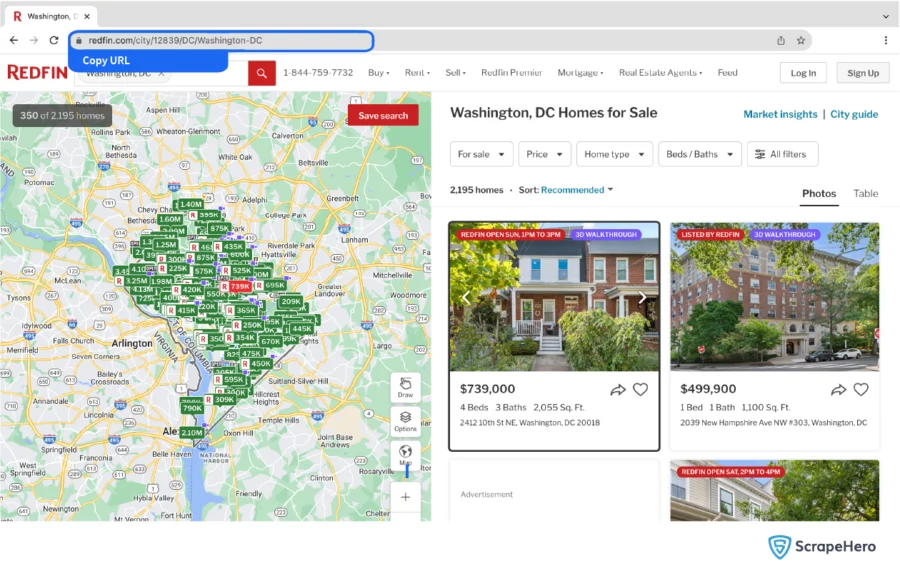Open the $739,000 house photo
The height and width of the screenshot is (571, 900).
[554, 297]
